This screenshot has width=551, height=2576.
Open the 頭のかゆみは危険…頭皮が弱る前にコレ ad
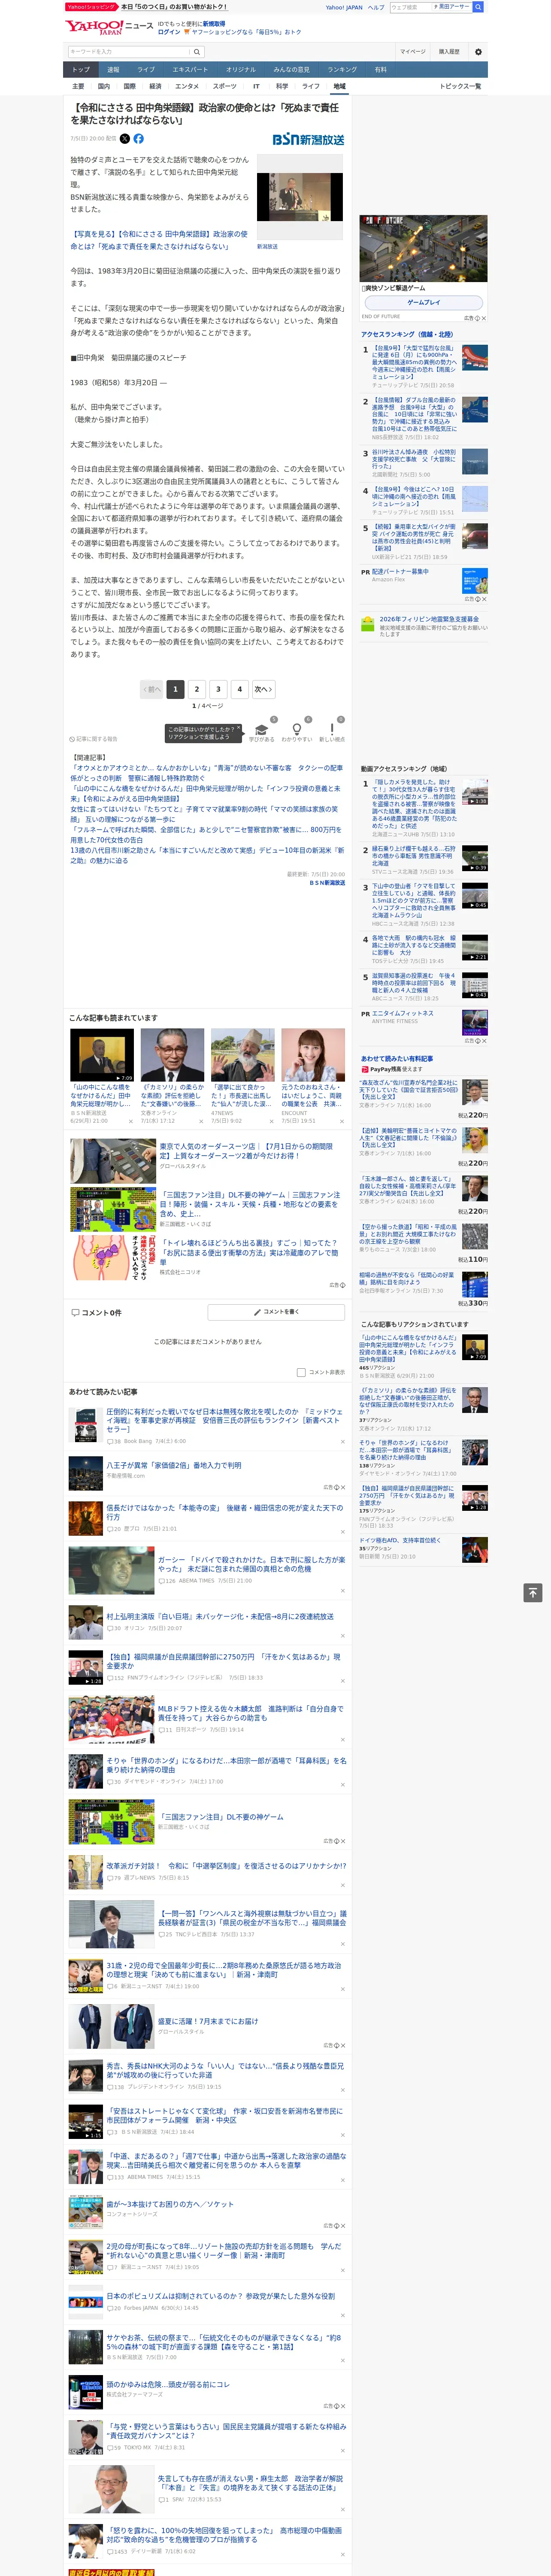click(x=168, y=2384)
